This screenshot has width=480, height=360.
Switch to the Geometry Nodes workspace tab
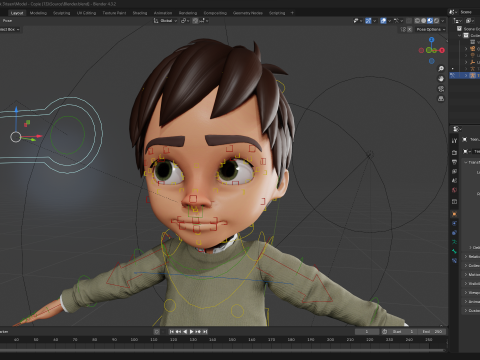pos(248,13)
